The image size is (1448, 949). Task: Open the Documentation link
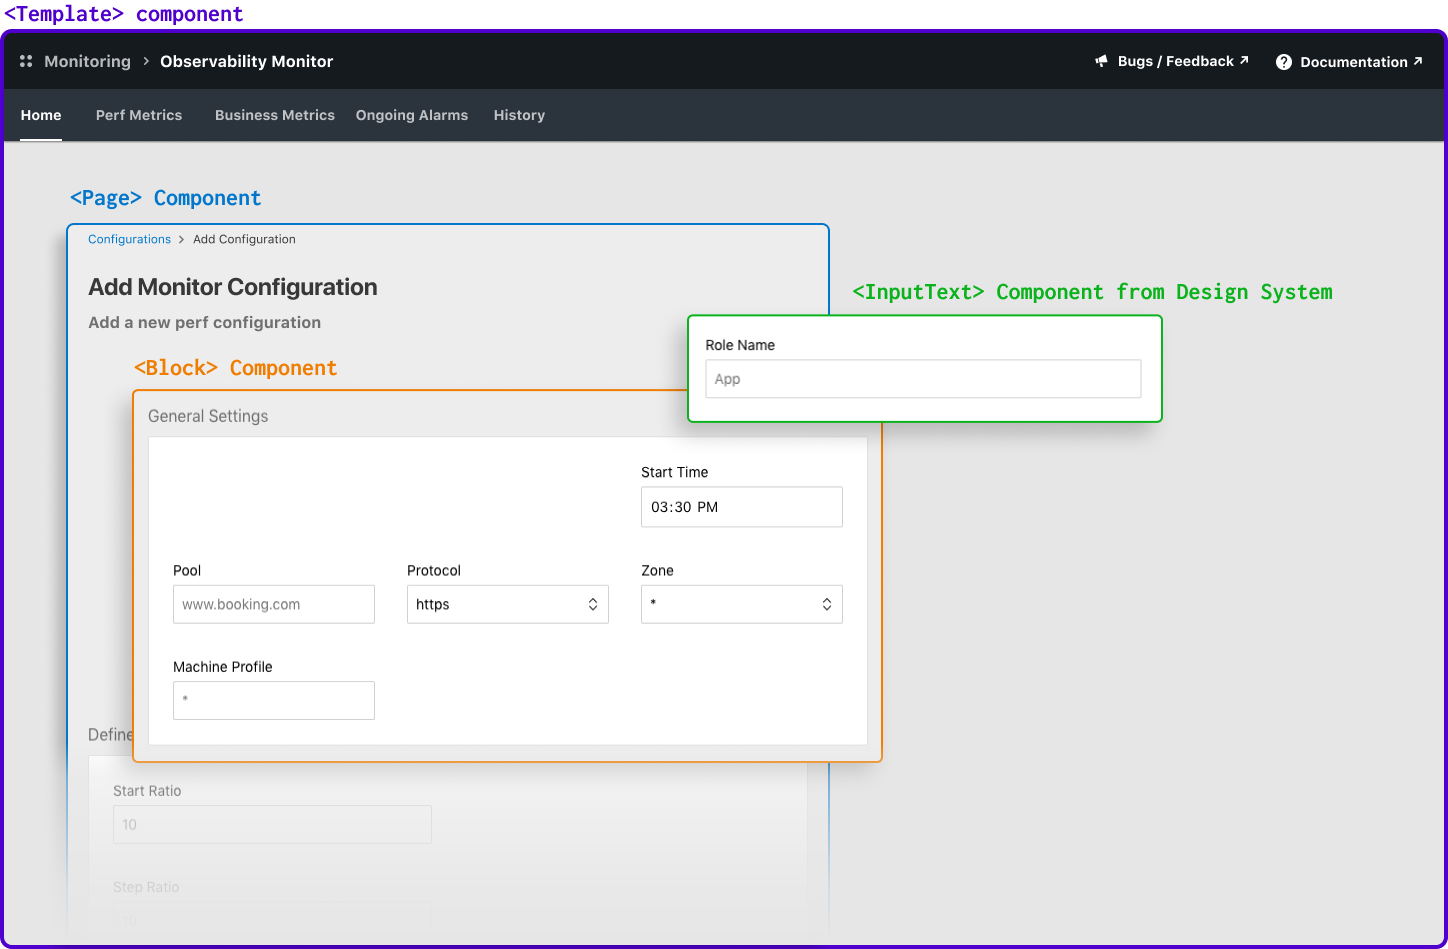coord(1349,61)
